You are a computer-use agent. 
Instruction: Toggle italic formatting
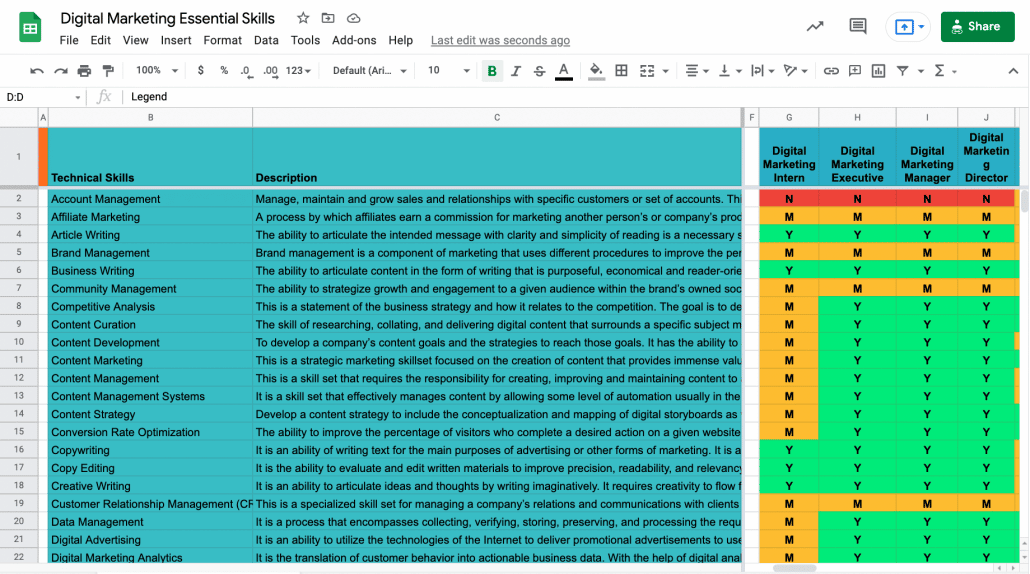point(516,71)
